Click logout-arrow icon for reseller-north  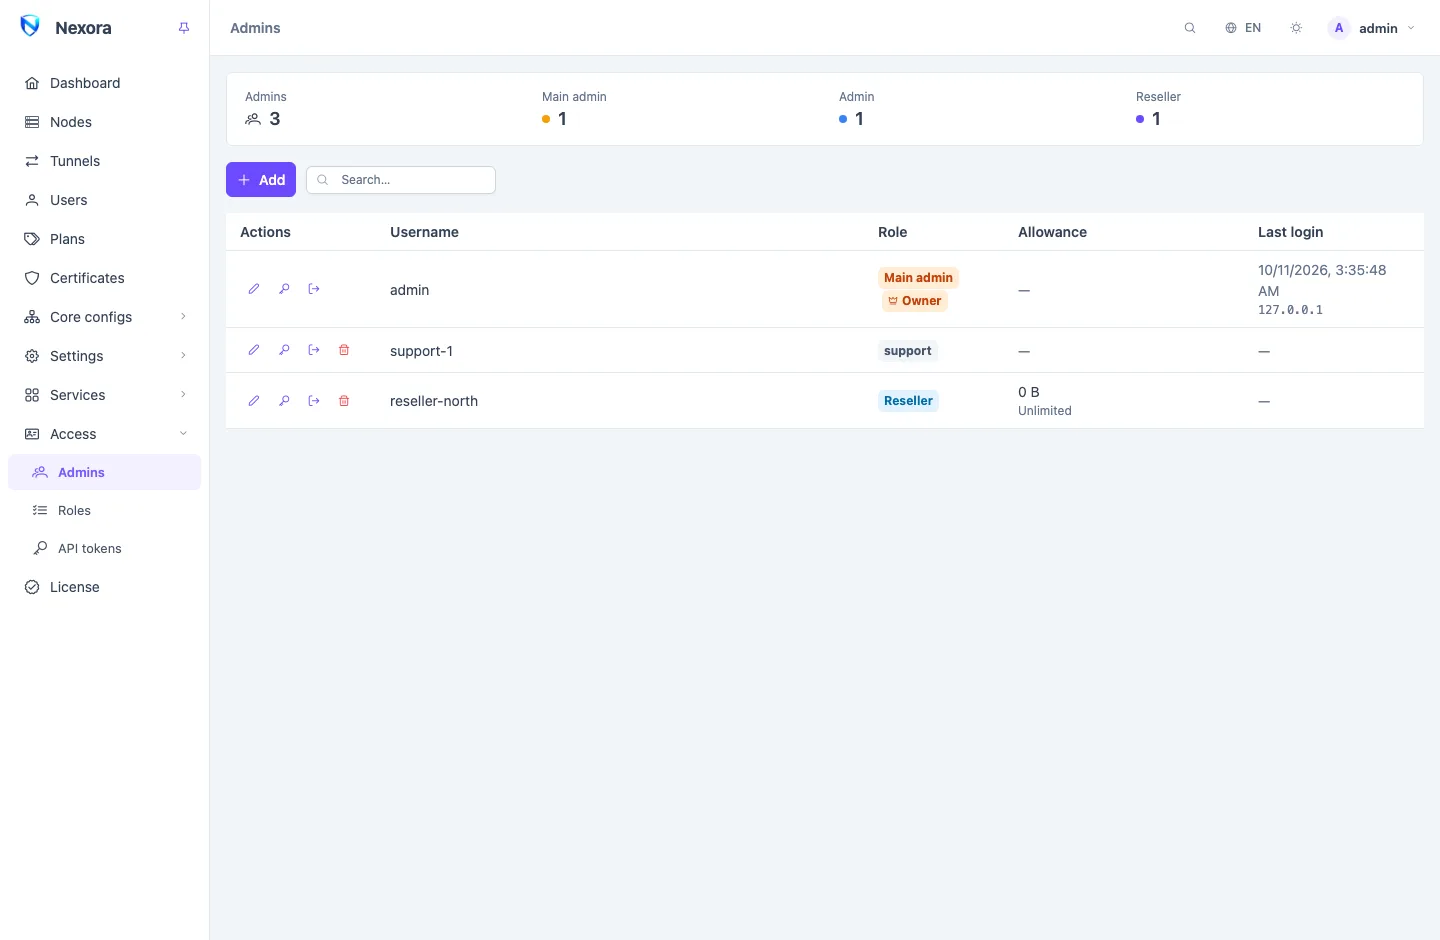click(x=314, y=401)
